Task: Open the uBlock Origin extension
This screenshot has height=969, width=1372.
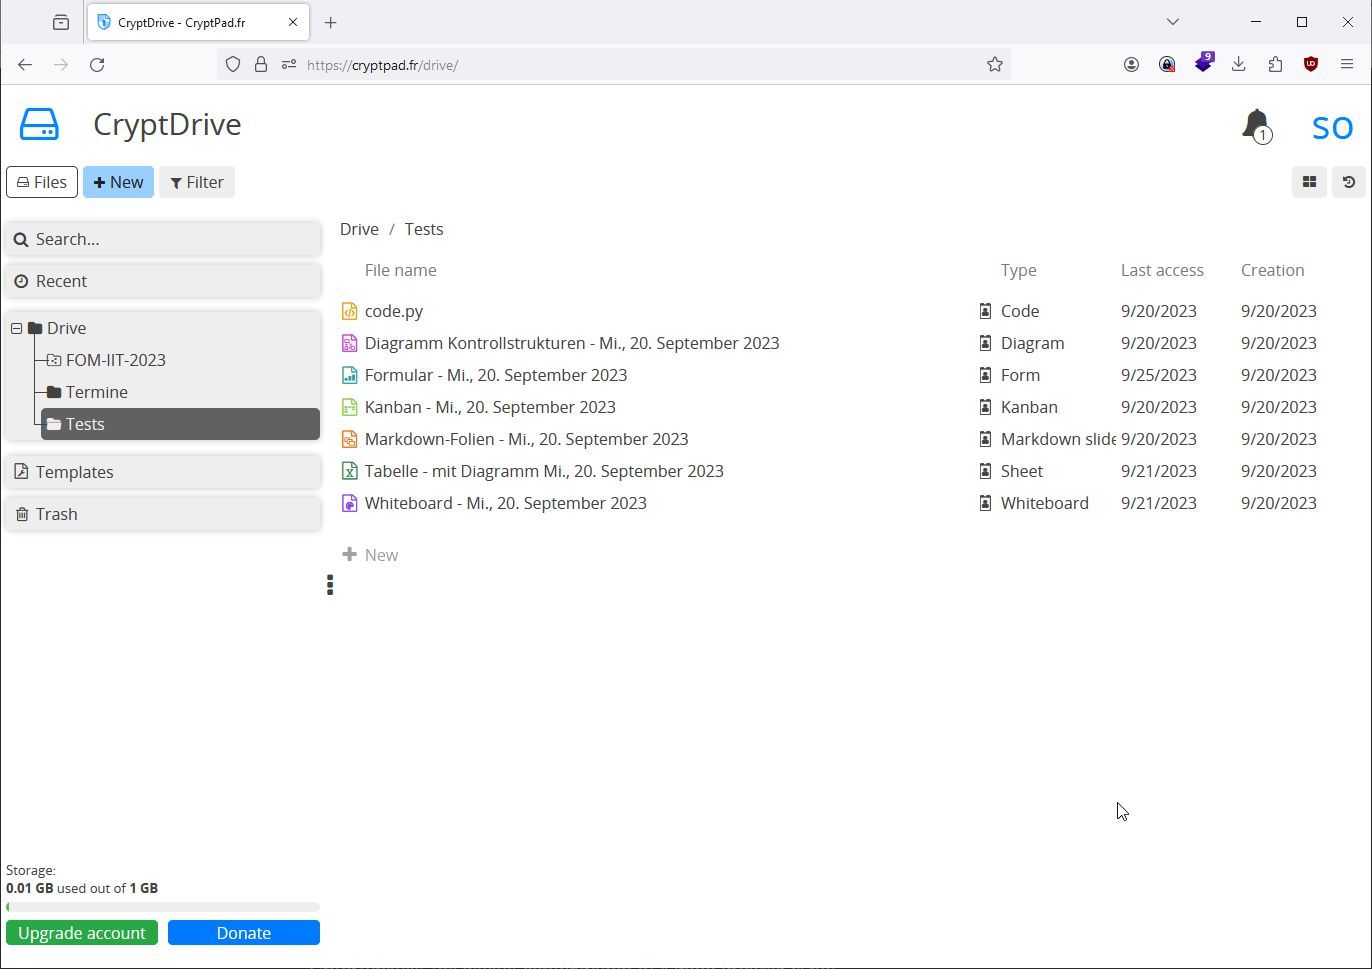Action: [1310, 65]
